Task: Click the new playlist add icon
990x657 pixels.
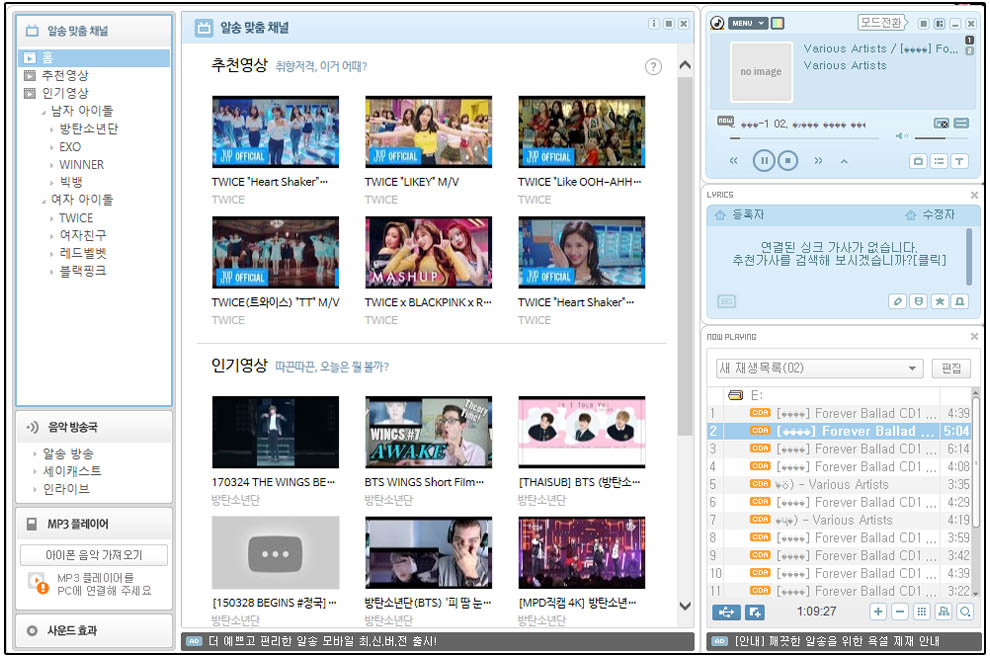Action: 754,612
